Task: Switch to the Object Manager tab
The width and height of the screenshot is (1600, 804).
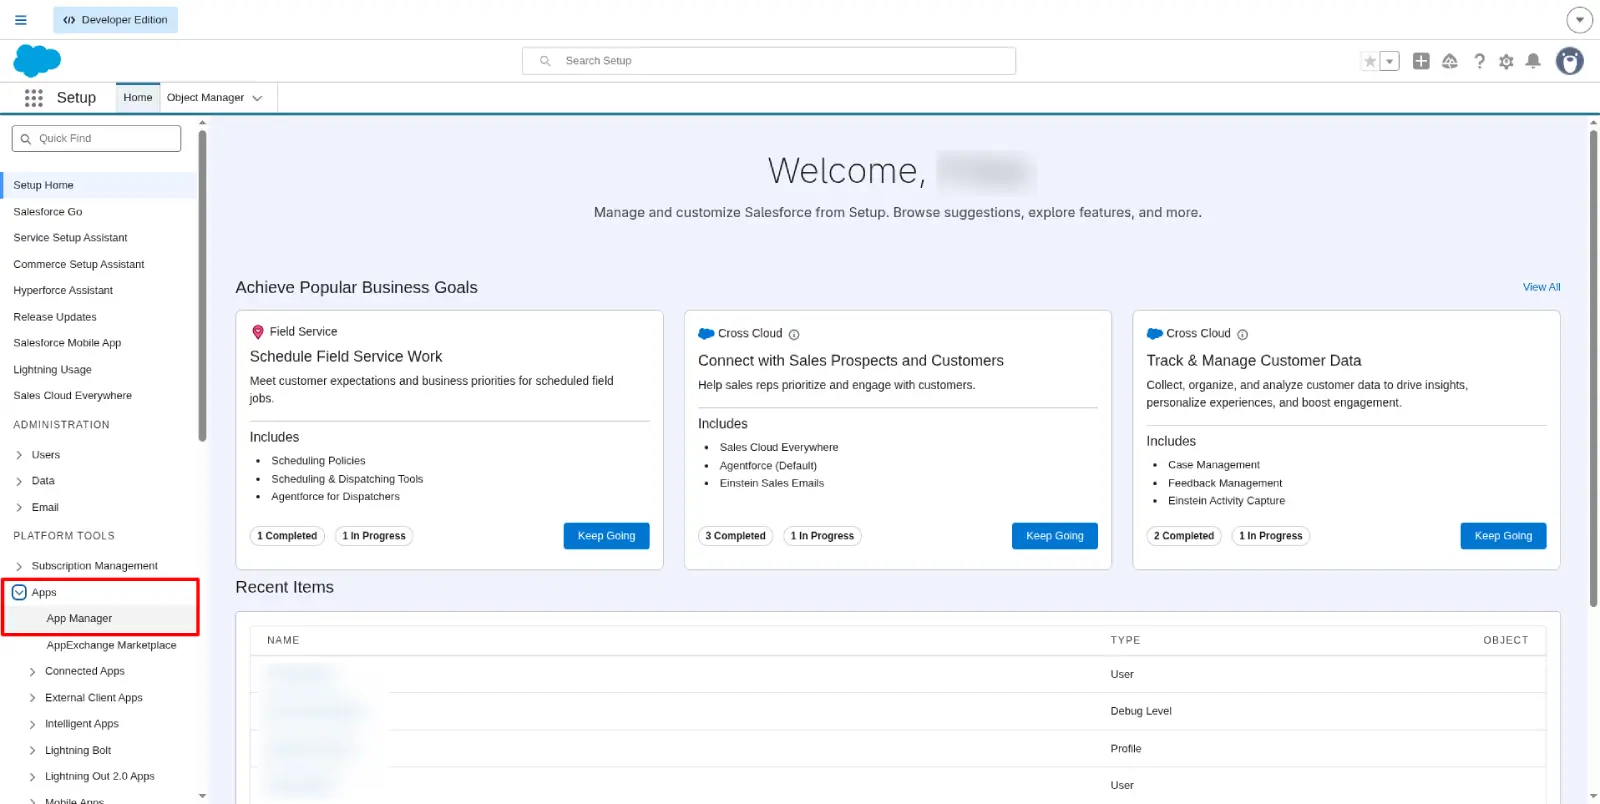Action: pyautogui.click(x=205, y=98)
